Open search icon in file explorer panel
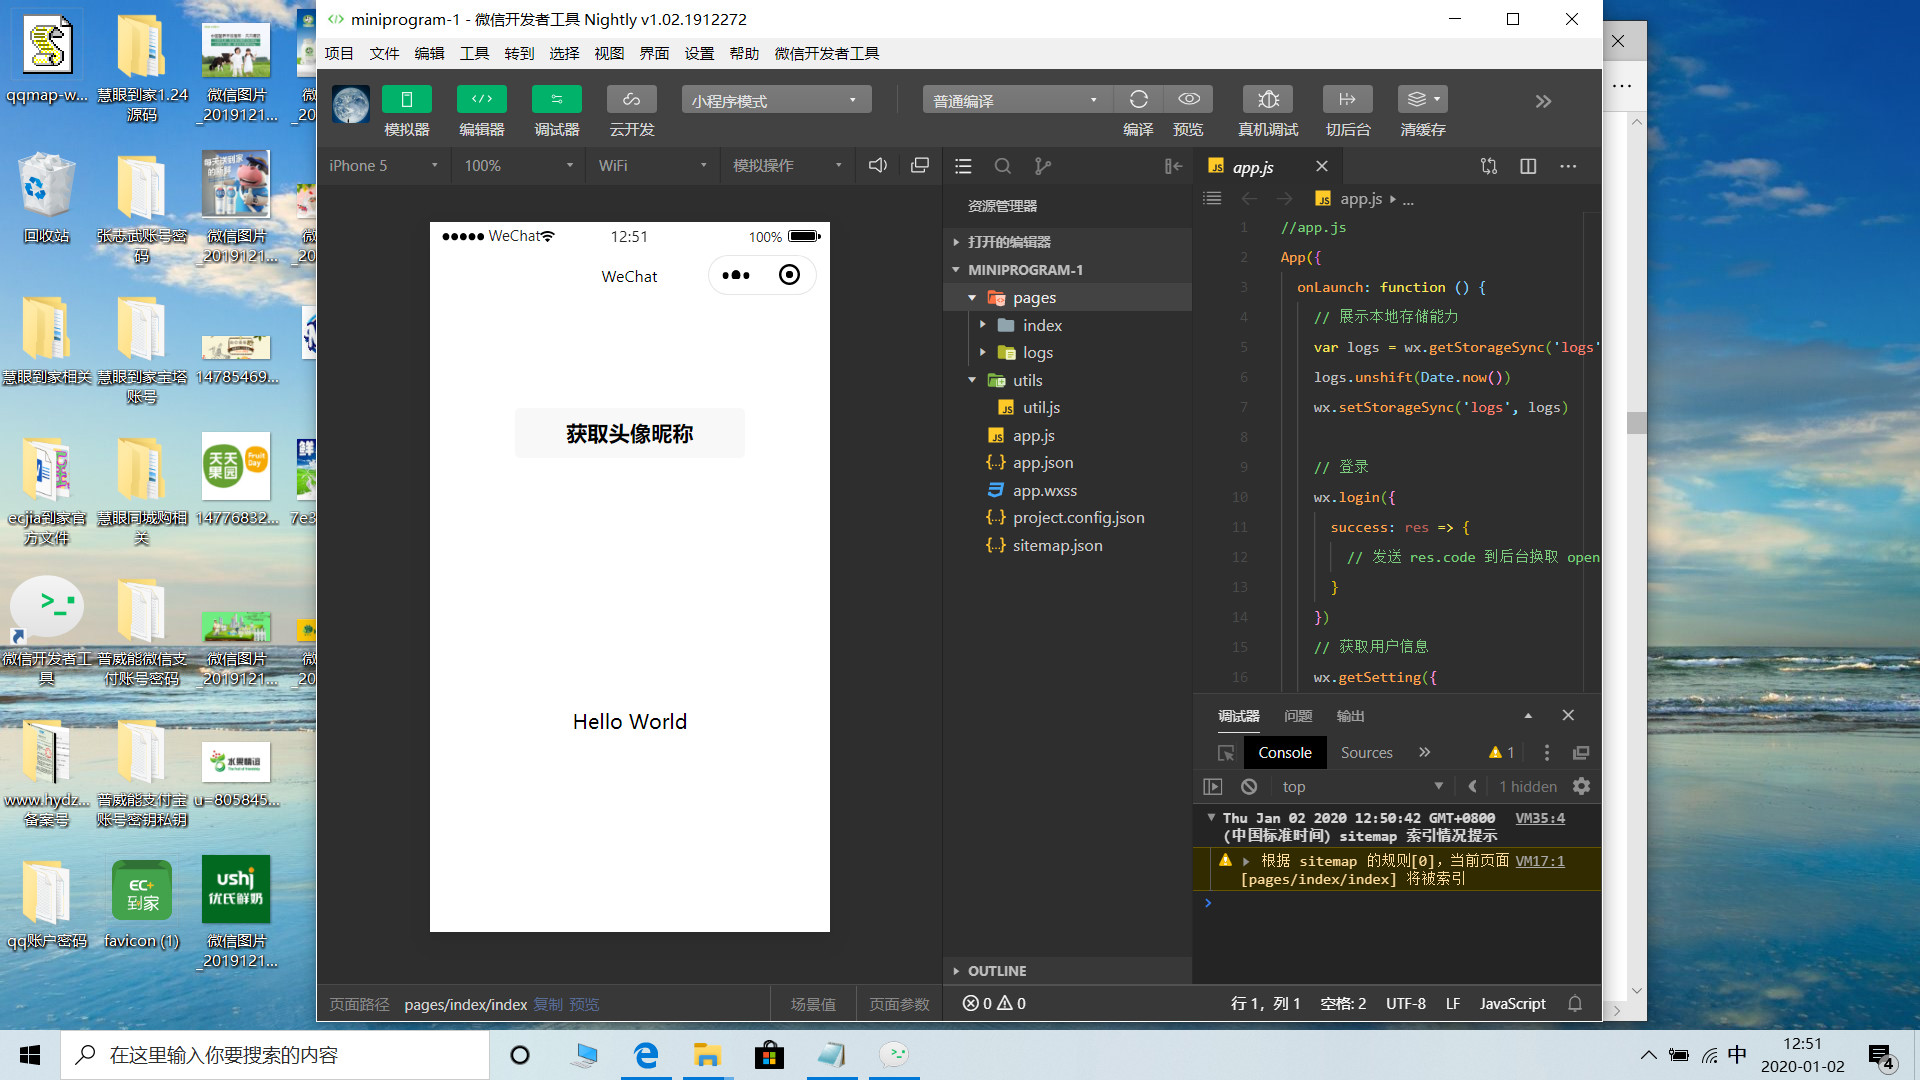Viewport: 1920px width, 1080px height. (1002, 166)
